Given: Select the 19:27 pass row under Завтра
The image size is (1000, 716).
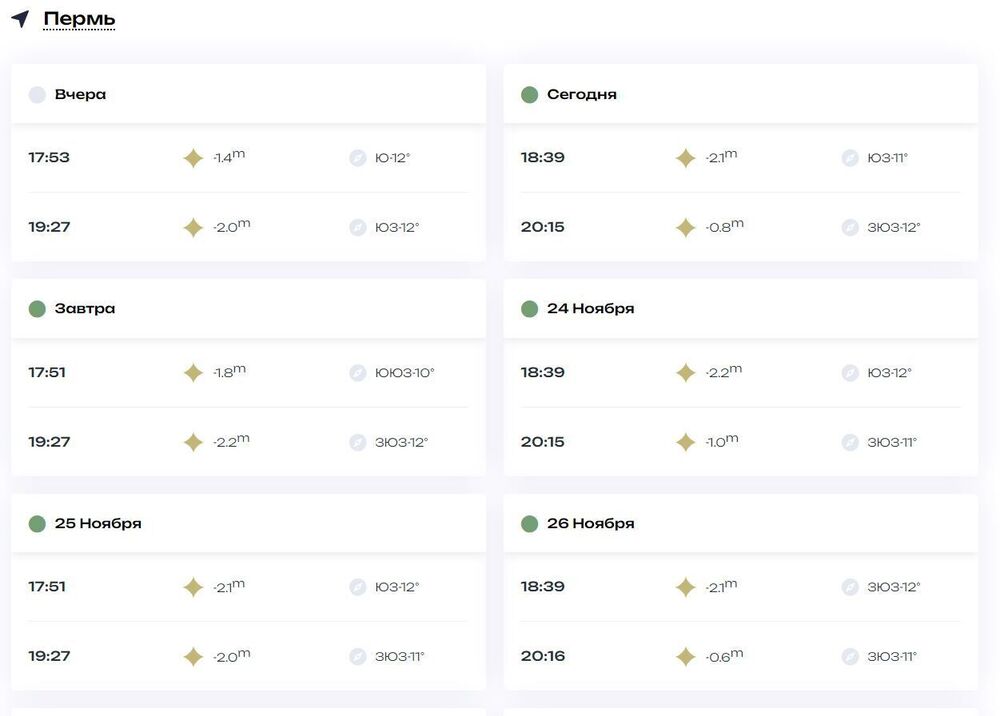Looking at the screenshot, I should point(248,442).
